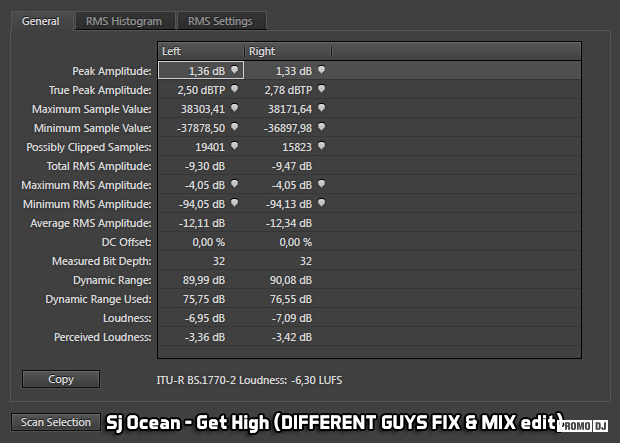Jump to left channel Peak Amplitude location
The width and height of the screenshot is (620, 443).
234,70
